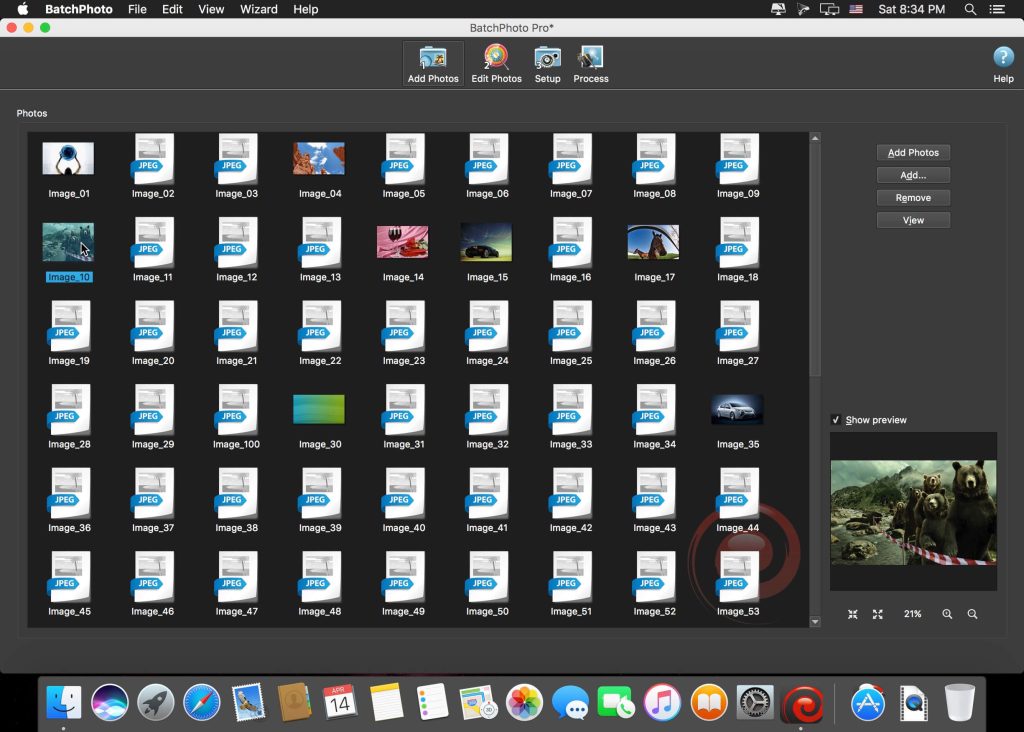Select the Image_15 car thumbnail

(x=486, y=242)
